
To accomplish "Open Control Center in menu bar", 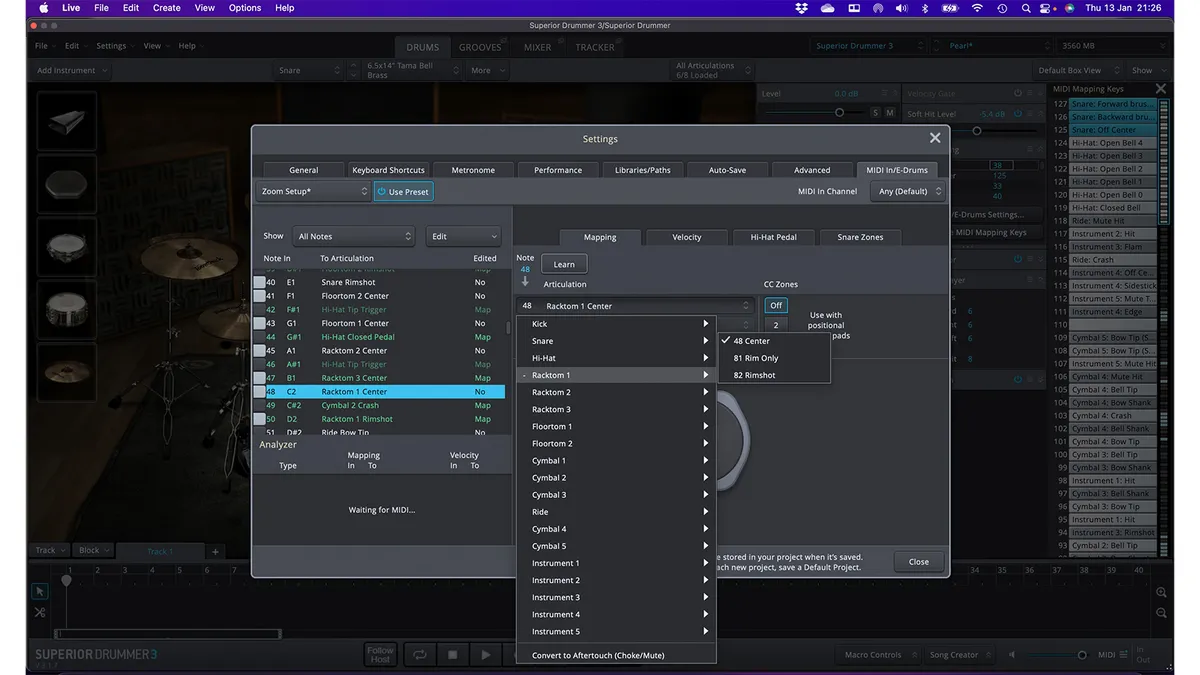I will [1047, 8].
